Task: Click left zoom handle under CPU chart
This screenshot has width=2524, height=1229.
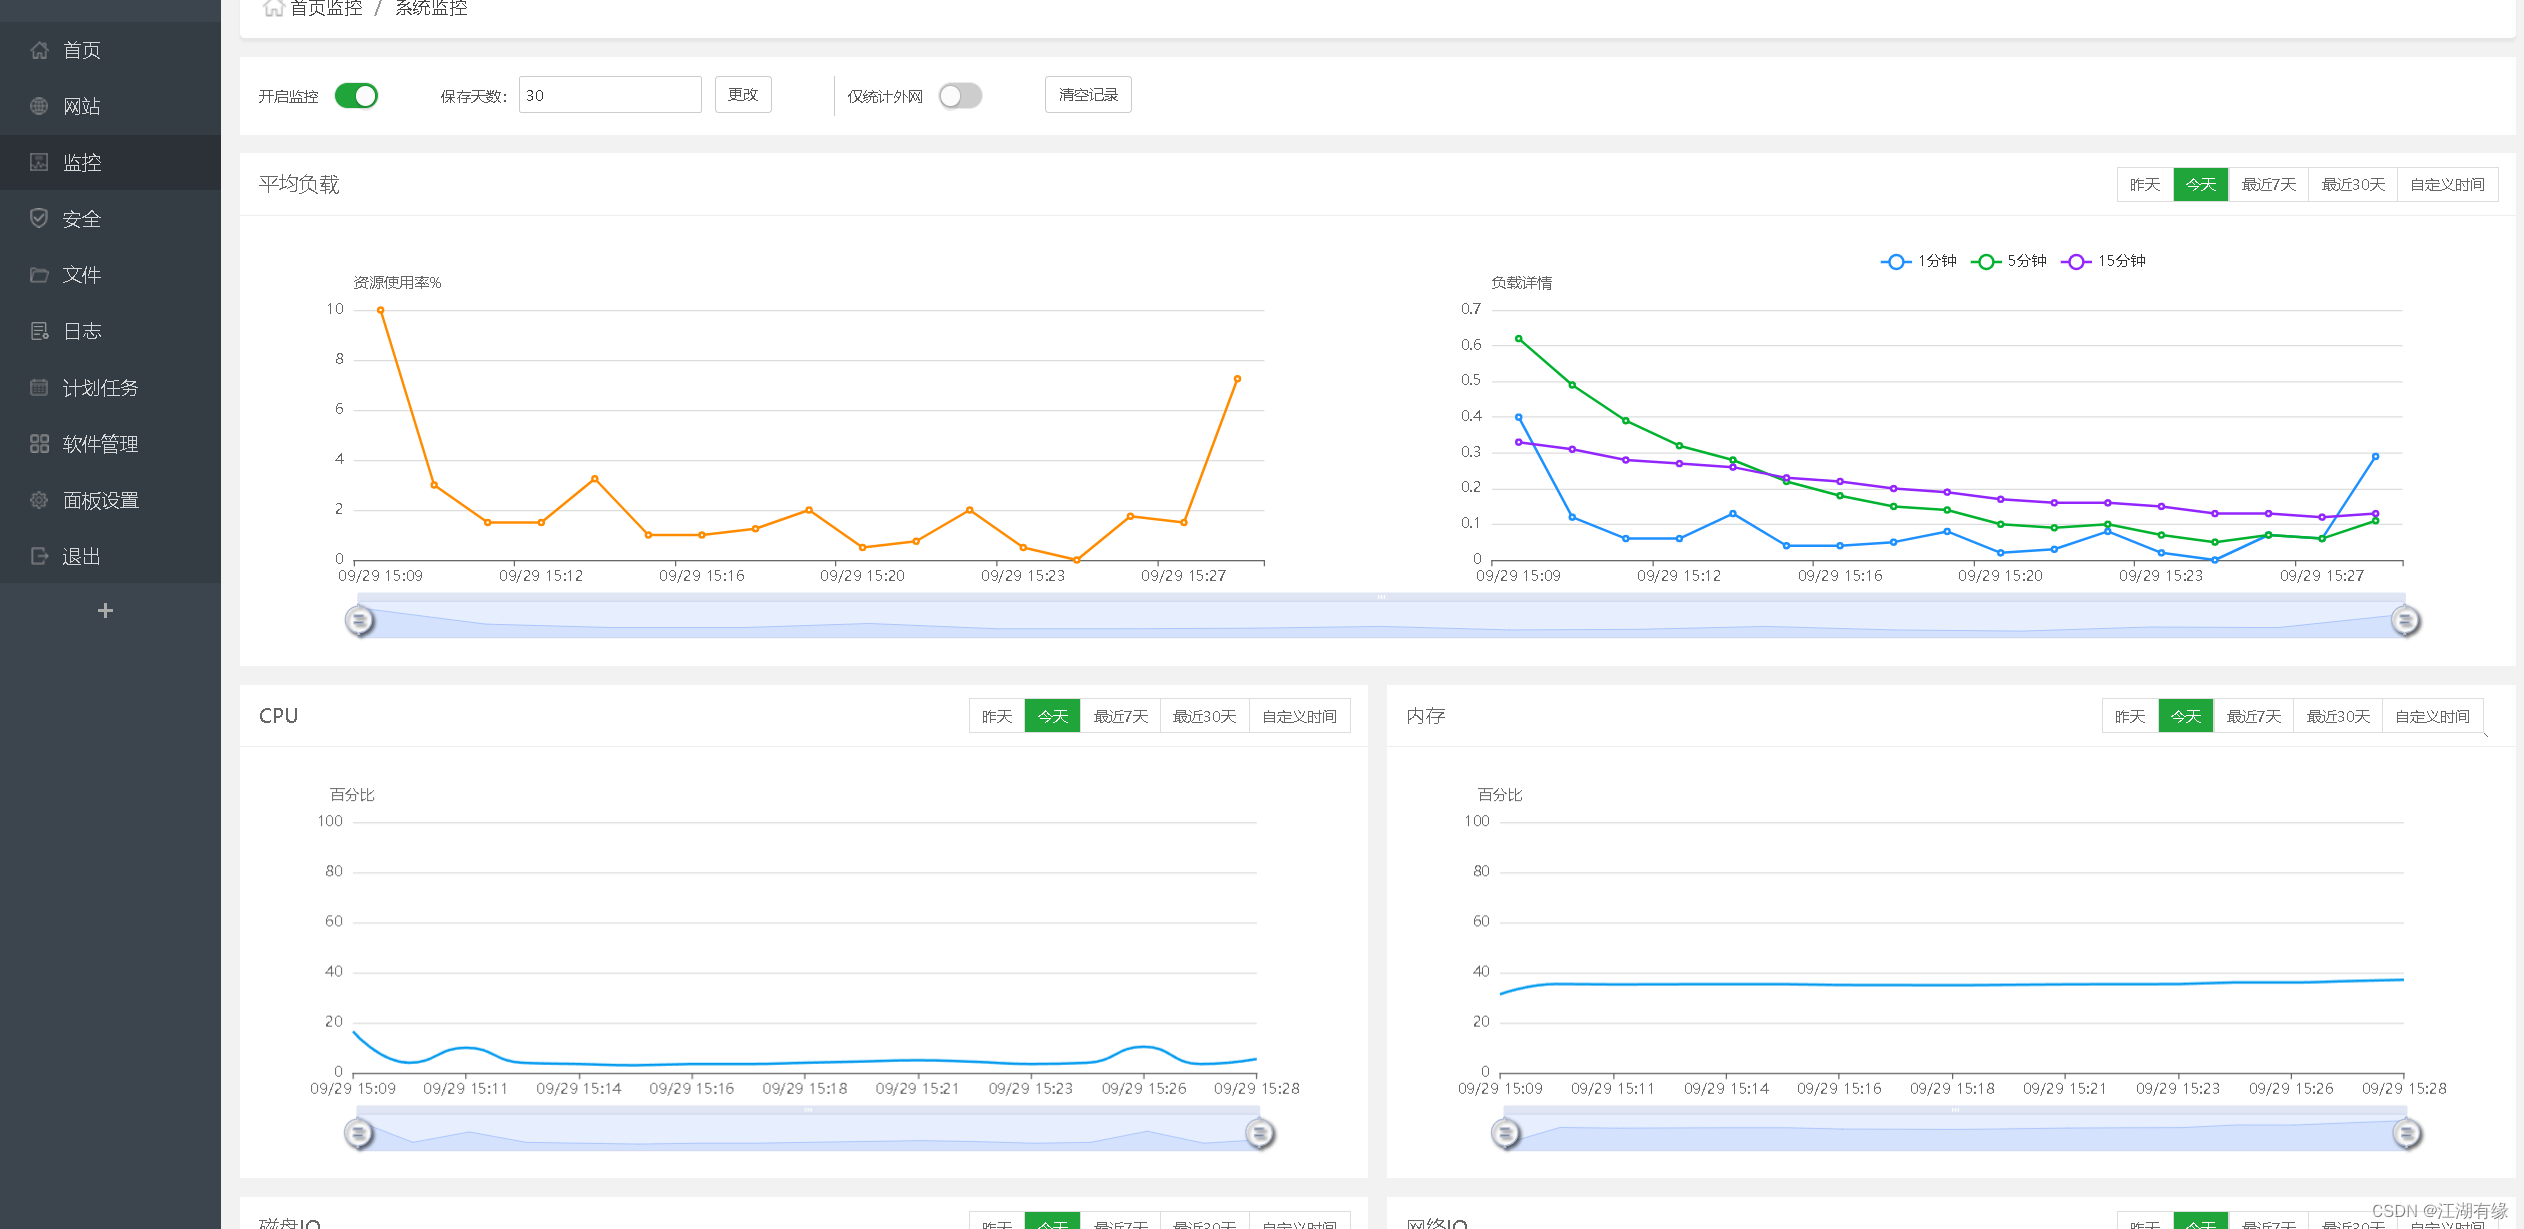Action: pyautogui.click(x=359, y=1133)
